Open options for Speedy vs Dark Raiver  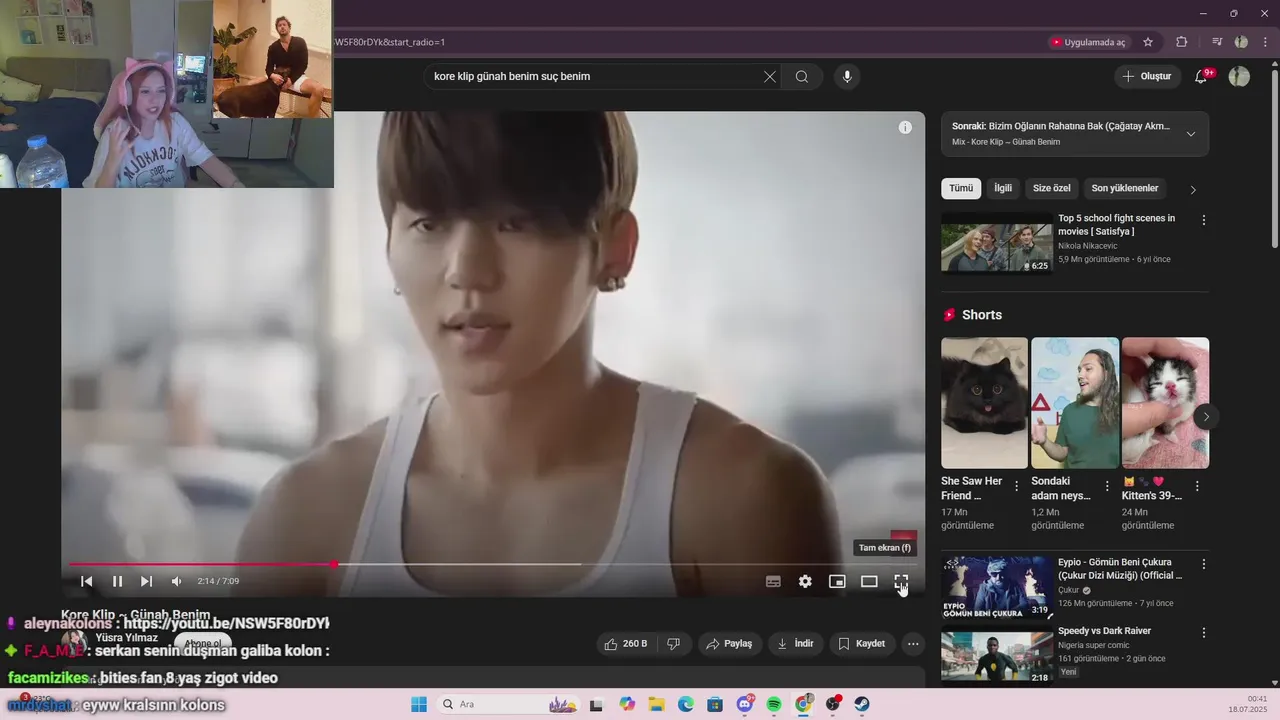1204,633
